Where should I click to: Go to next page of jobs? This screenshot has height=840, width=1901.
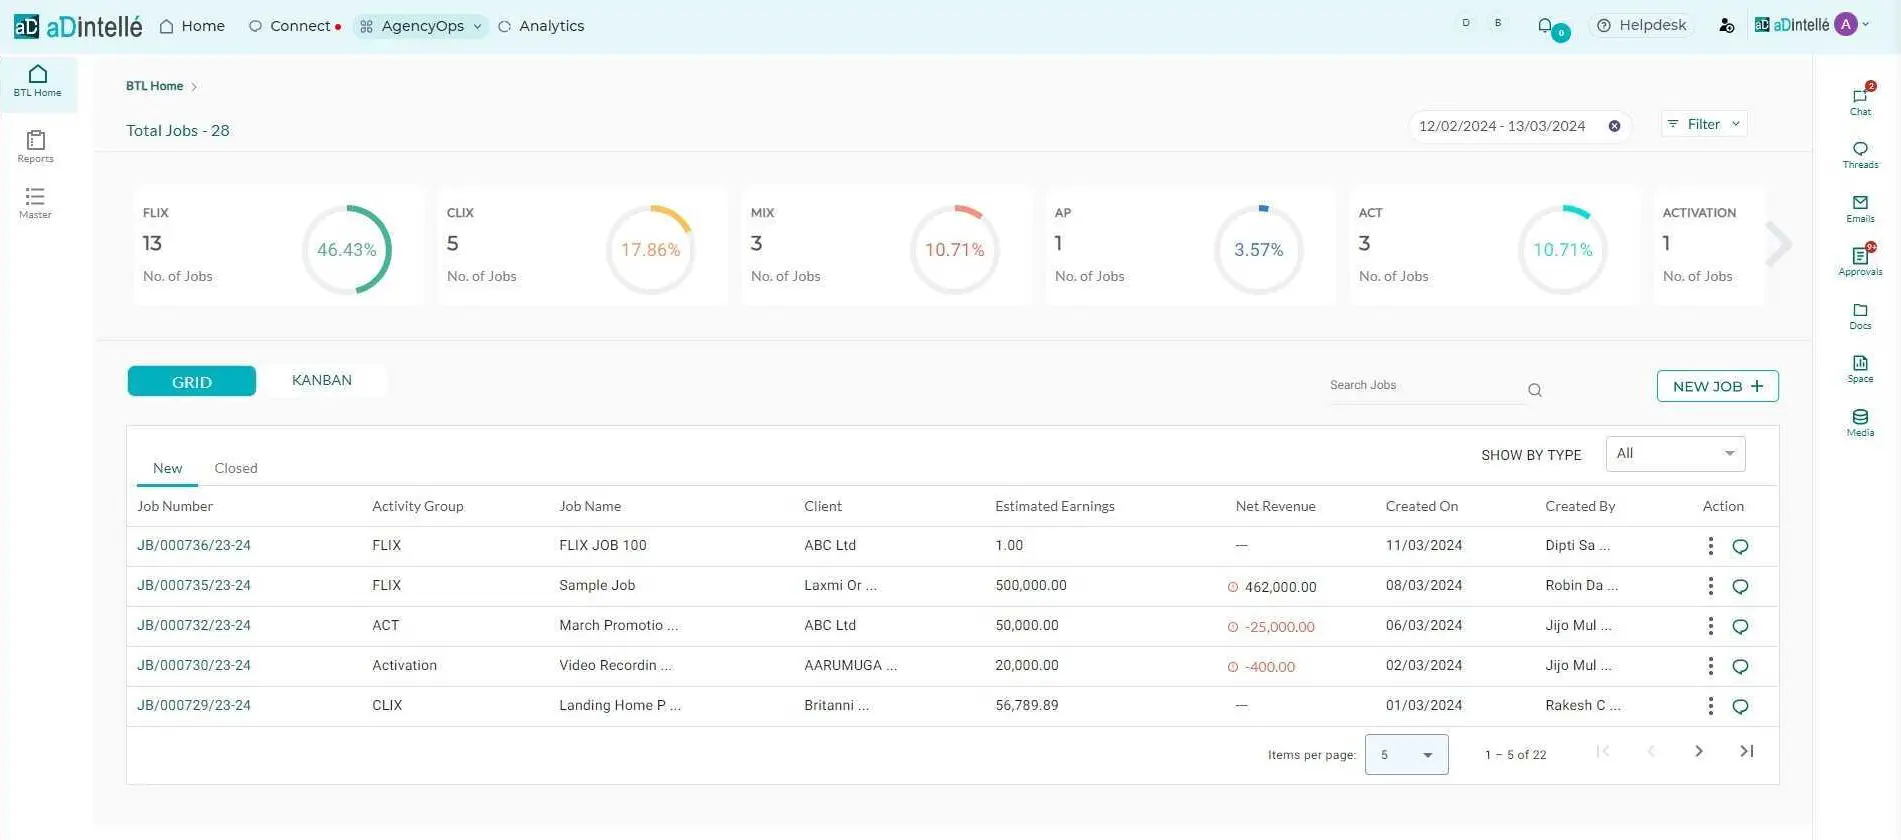(x=1698, y=751)
